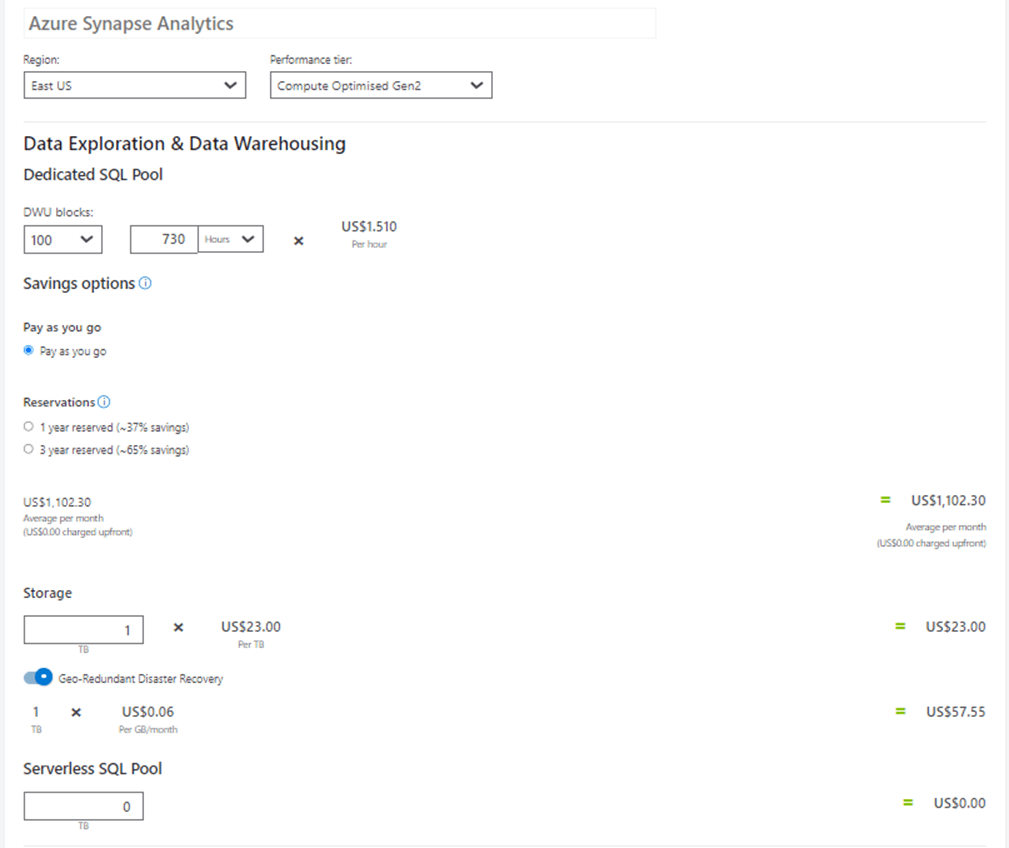Select the Pay as you go radio
Screen dimensions: 1009x848
pyautogui.click(x=28, y=351)
